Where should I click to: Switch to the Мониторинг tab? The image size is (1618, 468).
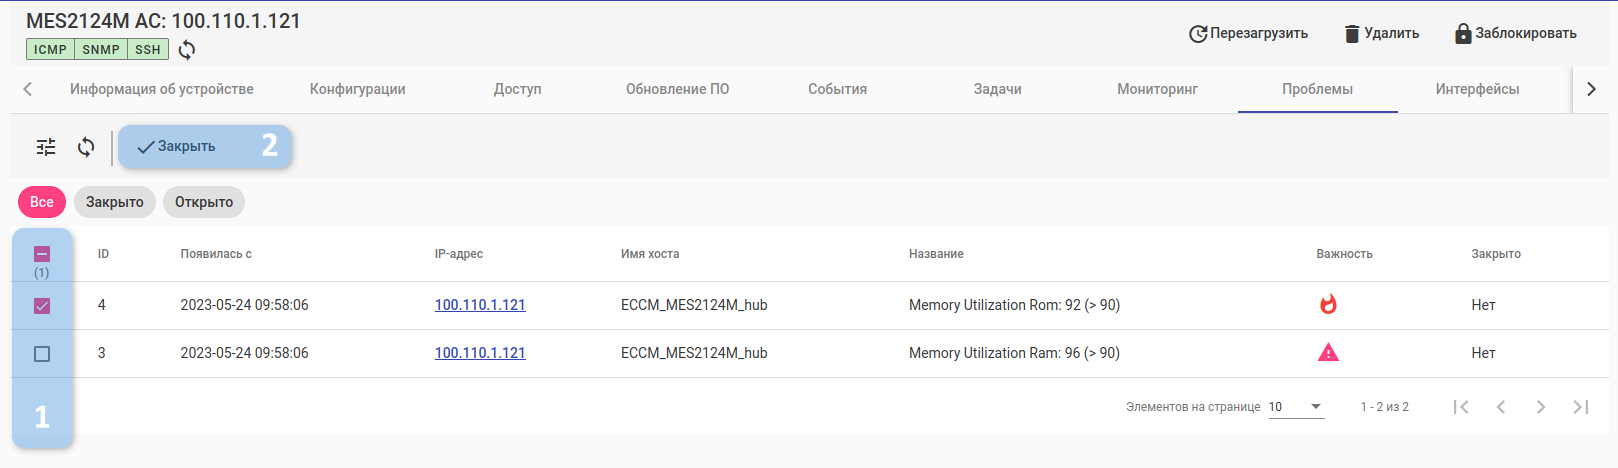(x=1157, y=89)
